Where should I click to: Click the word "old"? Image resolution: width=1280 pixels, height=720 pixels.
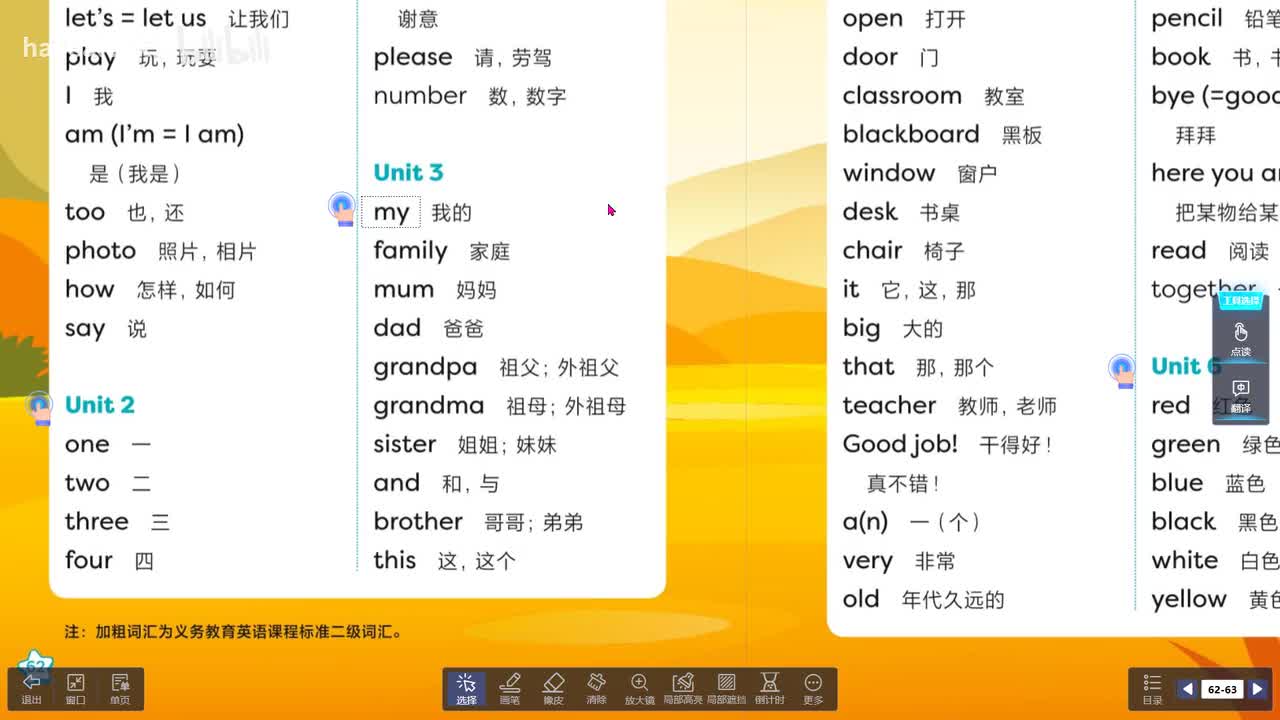(861, 599)
